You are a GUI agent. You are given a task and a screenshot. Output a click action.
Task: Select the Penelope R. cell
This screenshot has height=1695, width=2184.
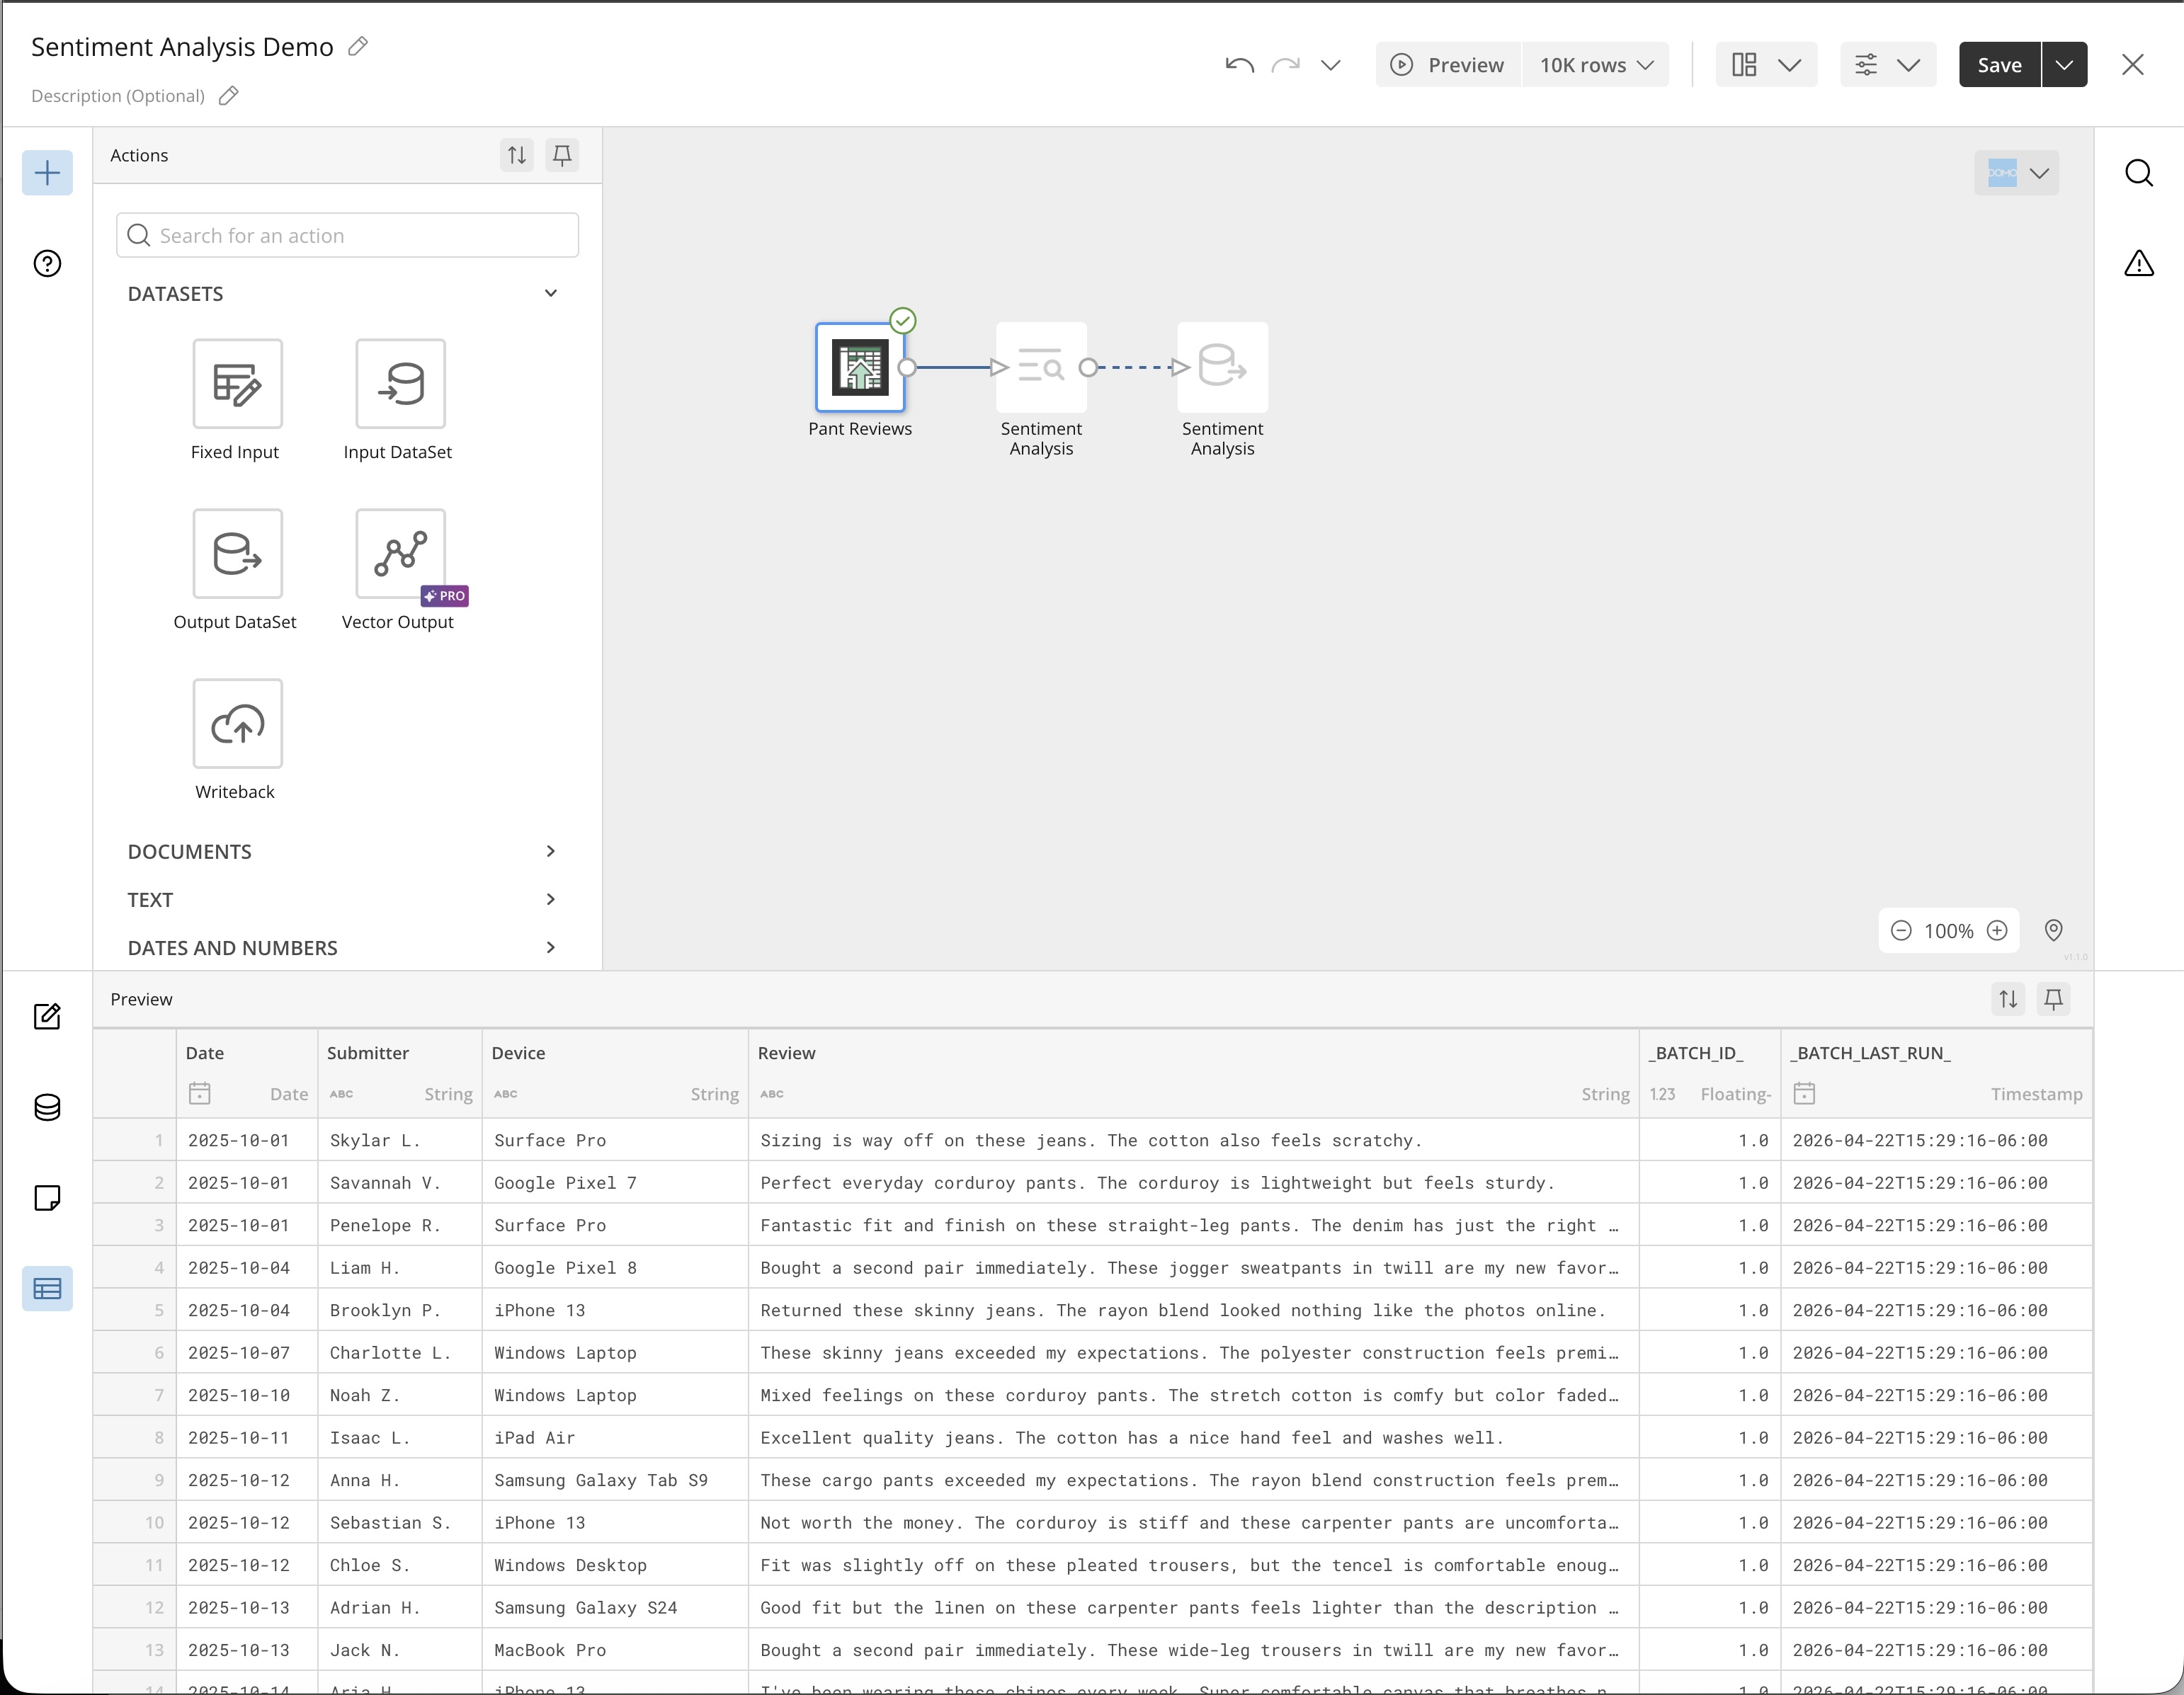coord(400,1225)
